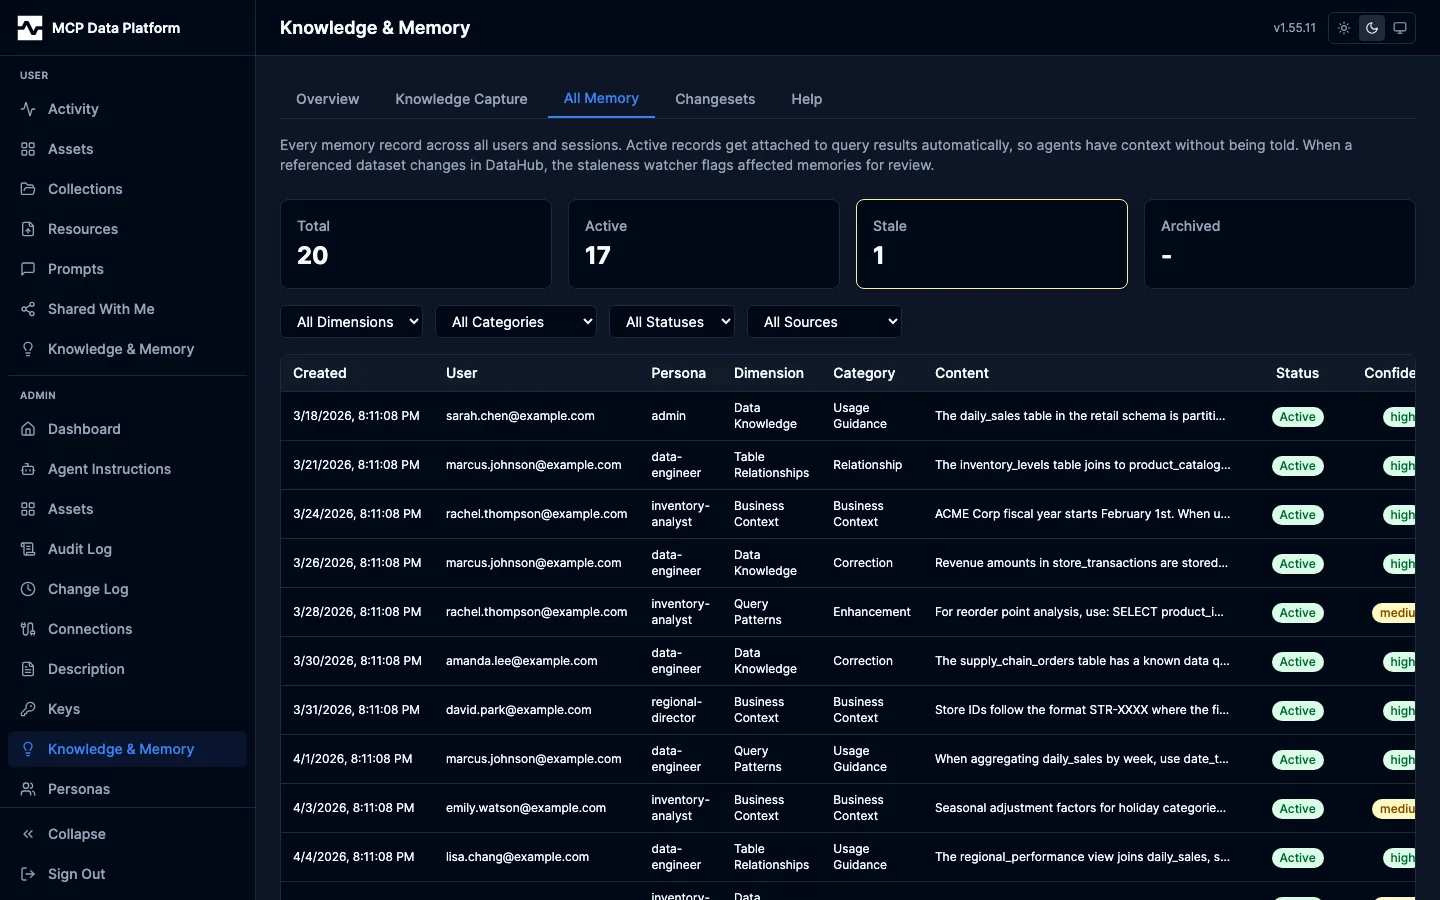Switch to the Knowledge Capture tab
Image resolution: width=1440 pixels, height=900 pixels.
[461, 99]
